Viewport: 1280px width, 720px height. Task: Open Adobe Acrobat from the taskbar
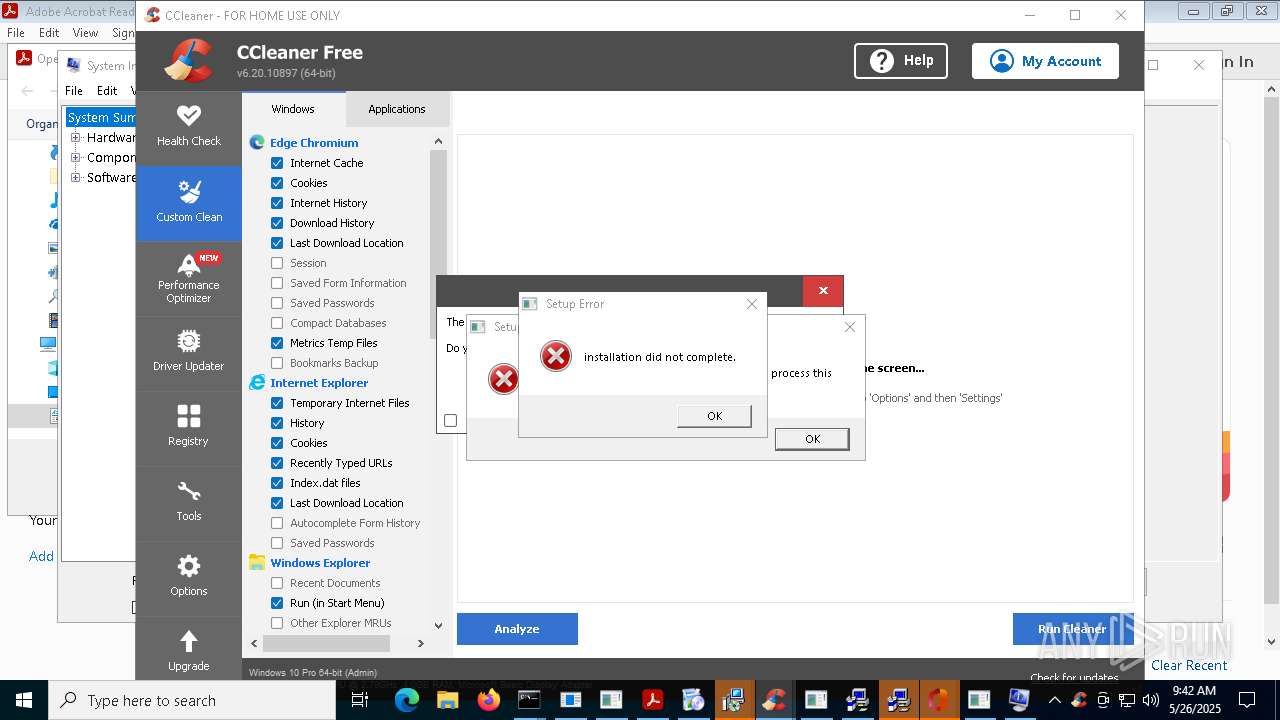click(x=653, y=700)
